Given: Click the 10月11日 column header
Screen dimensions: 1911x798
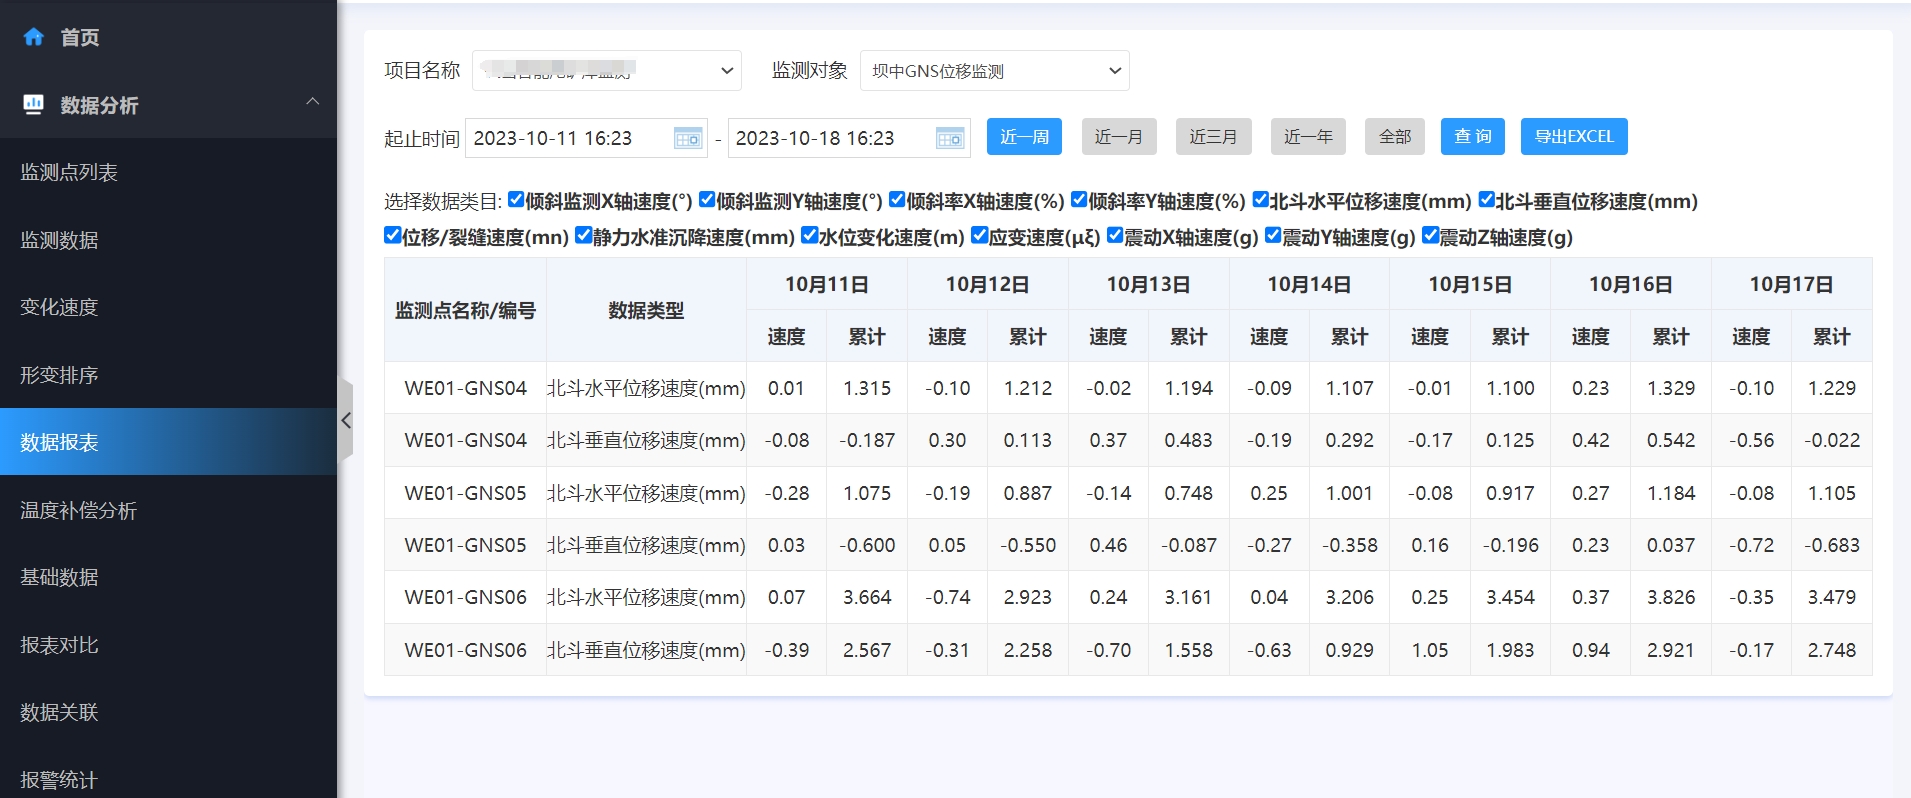Looking at the screenshot, I should click(x=827, y=284).
